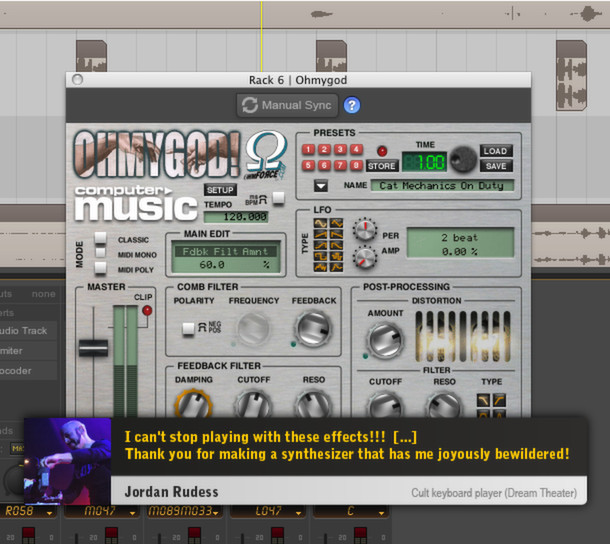The image size is (610, 544).
Task: Choose the bottom-right smooth random LFO type
Action: pos(337,267)
